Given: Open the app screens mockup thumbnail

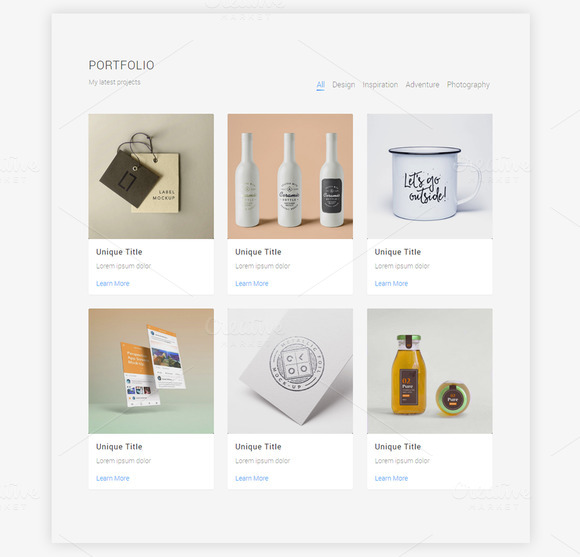Looking at the screenshot, I should 151,371.
